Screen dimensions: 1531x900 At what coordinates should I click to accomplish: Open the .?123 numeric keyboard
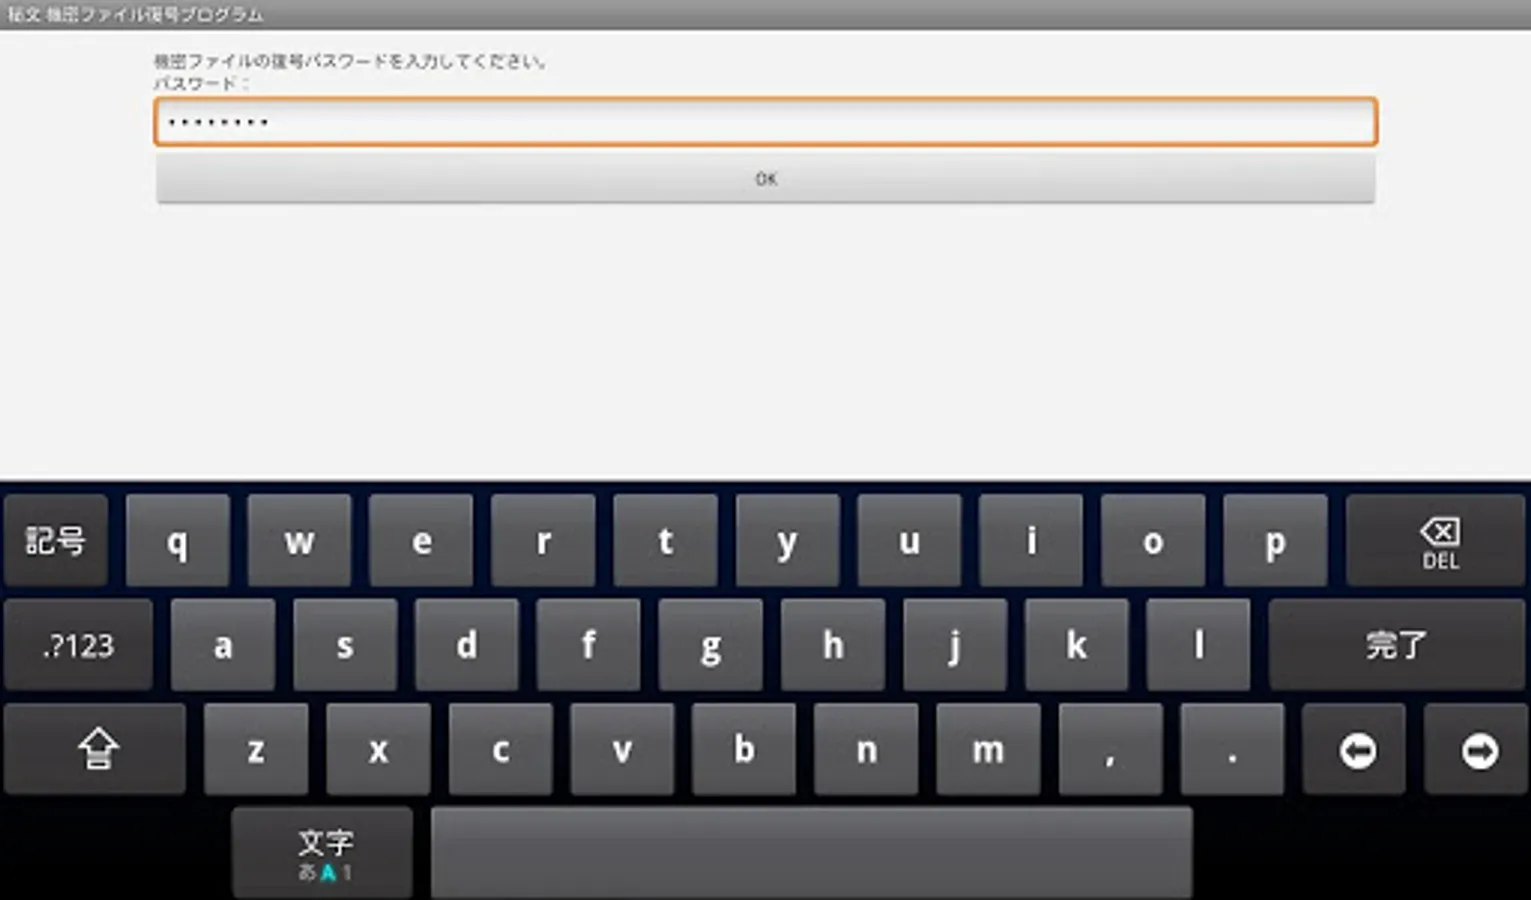[78, 645]
